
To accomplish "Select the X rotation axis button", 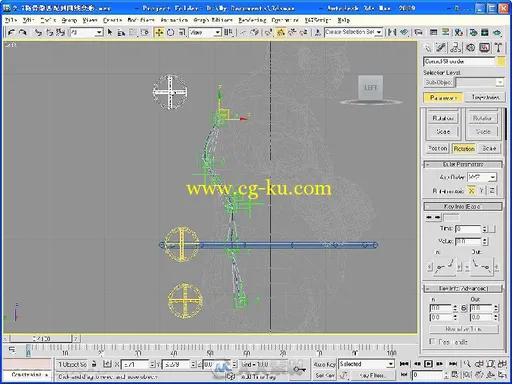I will pos(471,191).
